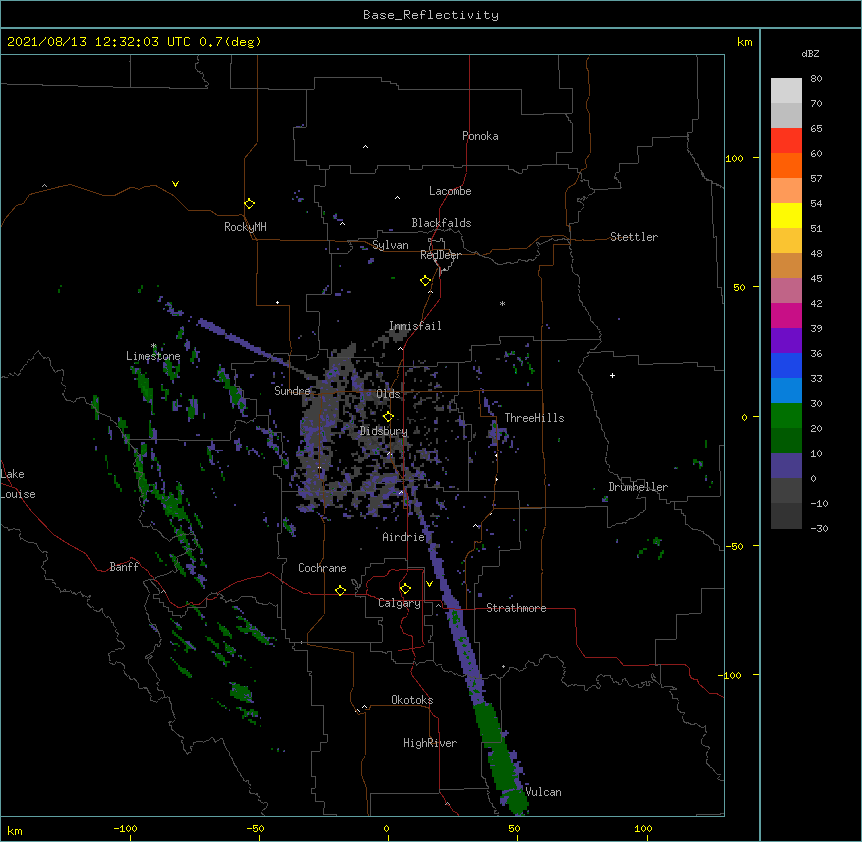Image resolution: width=862 pixels, height=842 pixels.
Task: Select the red 65 dBZ color swatch
Action: (786, 141)
